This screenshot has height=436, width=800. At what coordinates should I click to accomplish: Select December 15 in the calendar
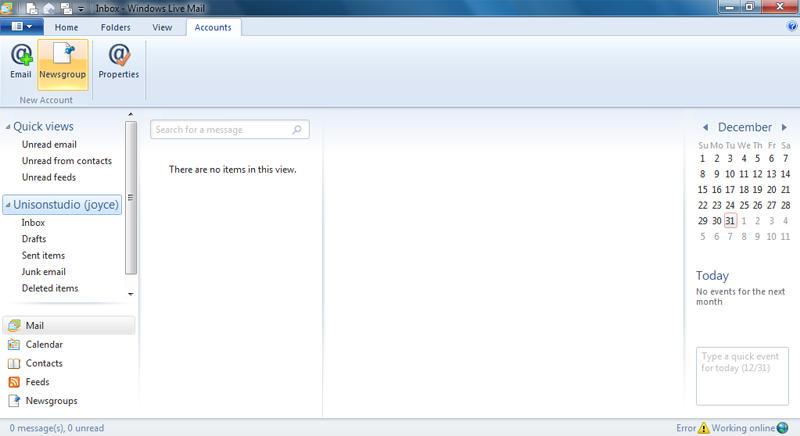703,190
